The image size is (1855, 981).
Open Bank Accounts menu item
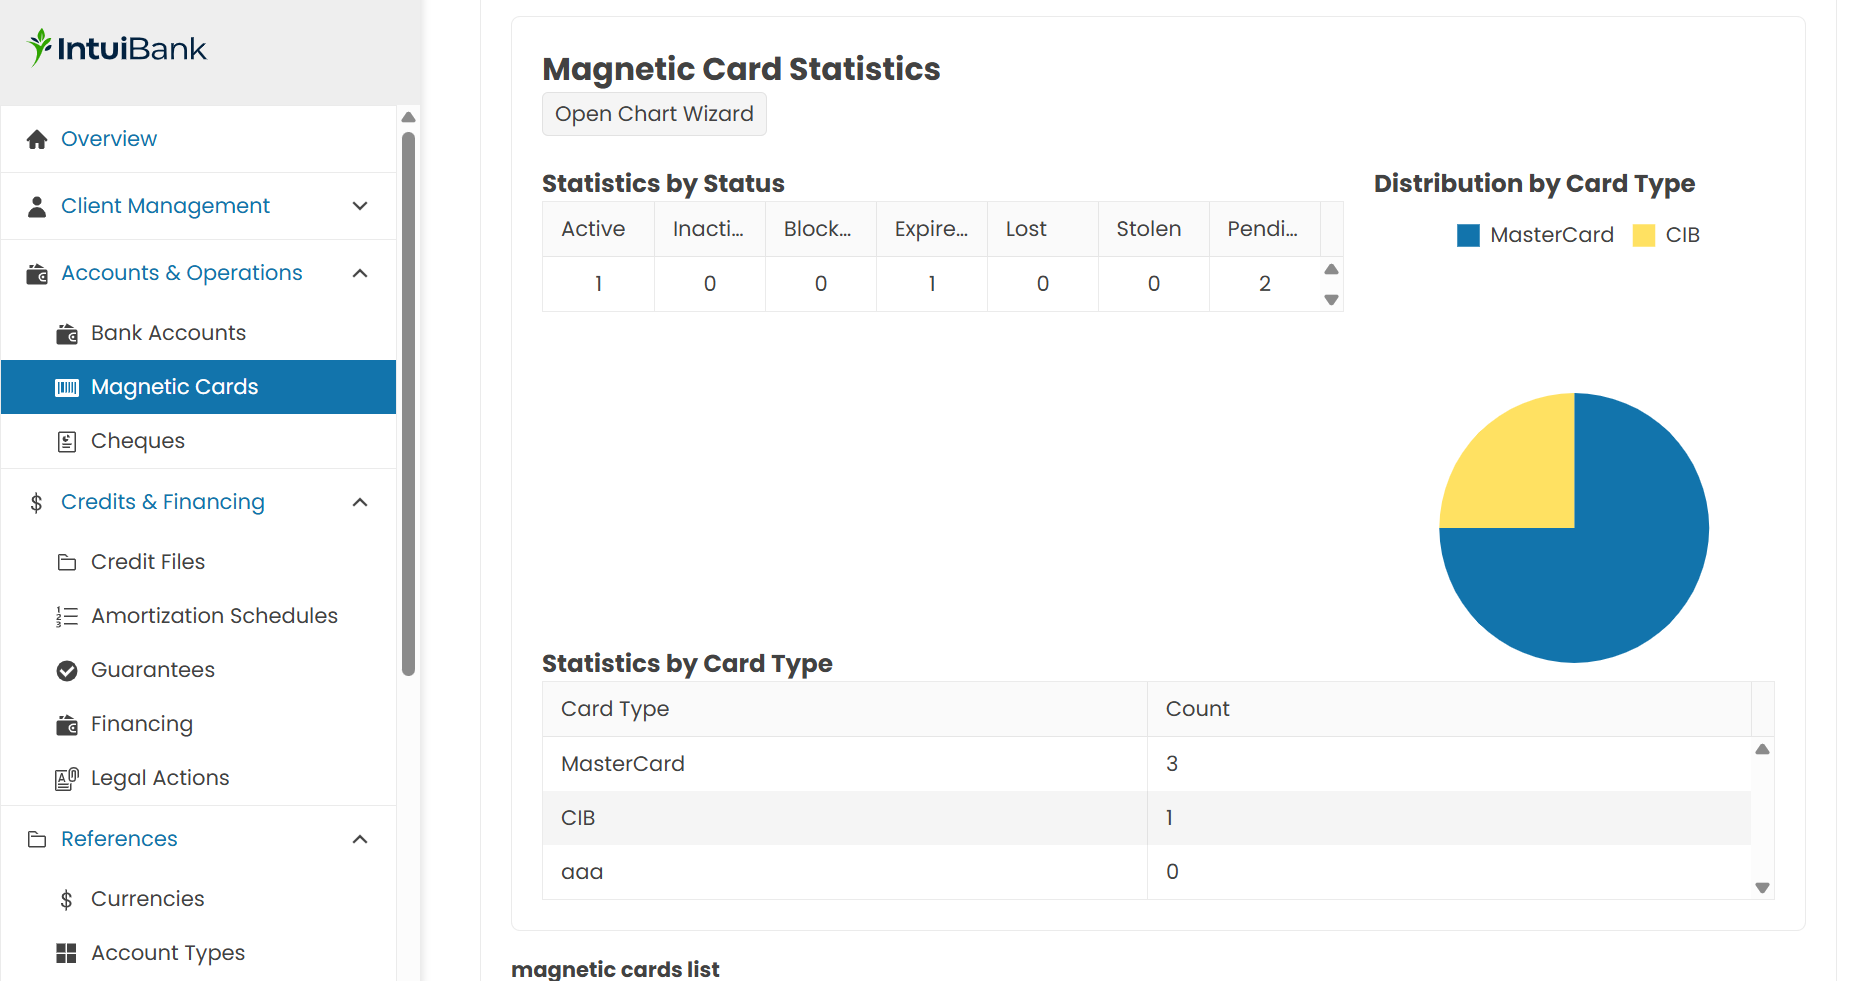[x=198, y=333]
